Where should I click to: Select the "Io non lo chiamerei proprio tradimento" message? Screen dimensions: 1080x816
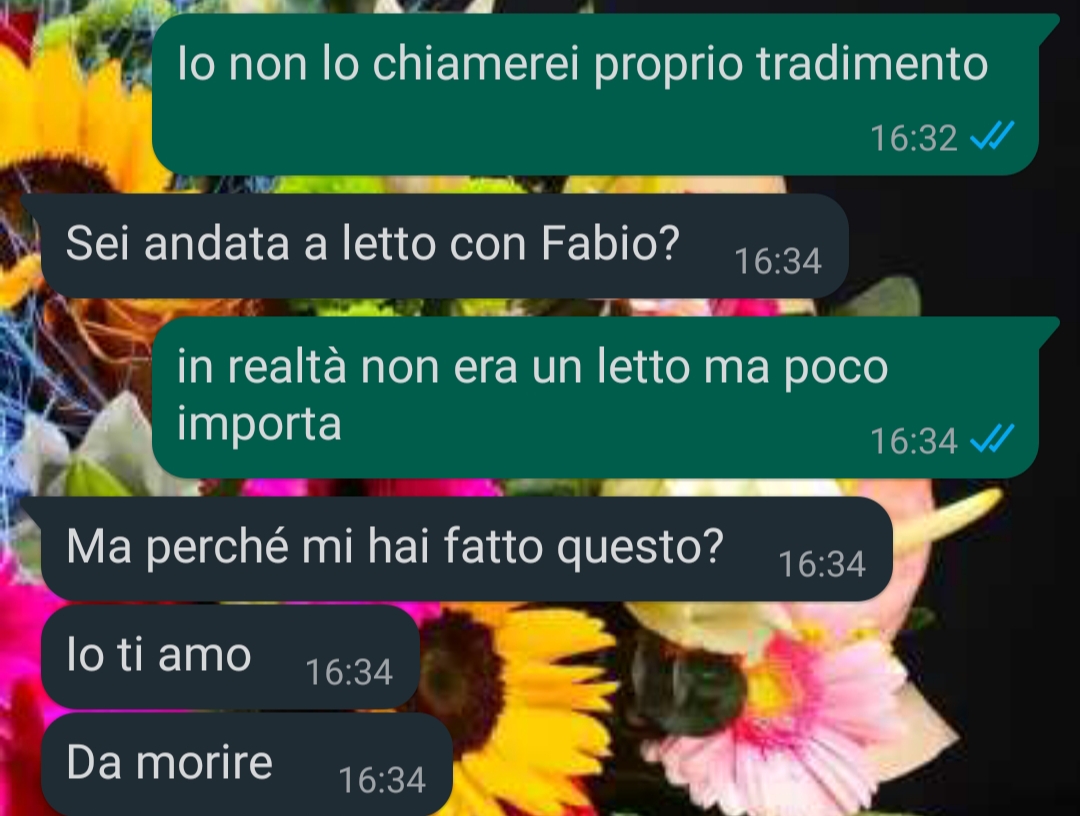(595, 94)
